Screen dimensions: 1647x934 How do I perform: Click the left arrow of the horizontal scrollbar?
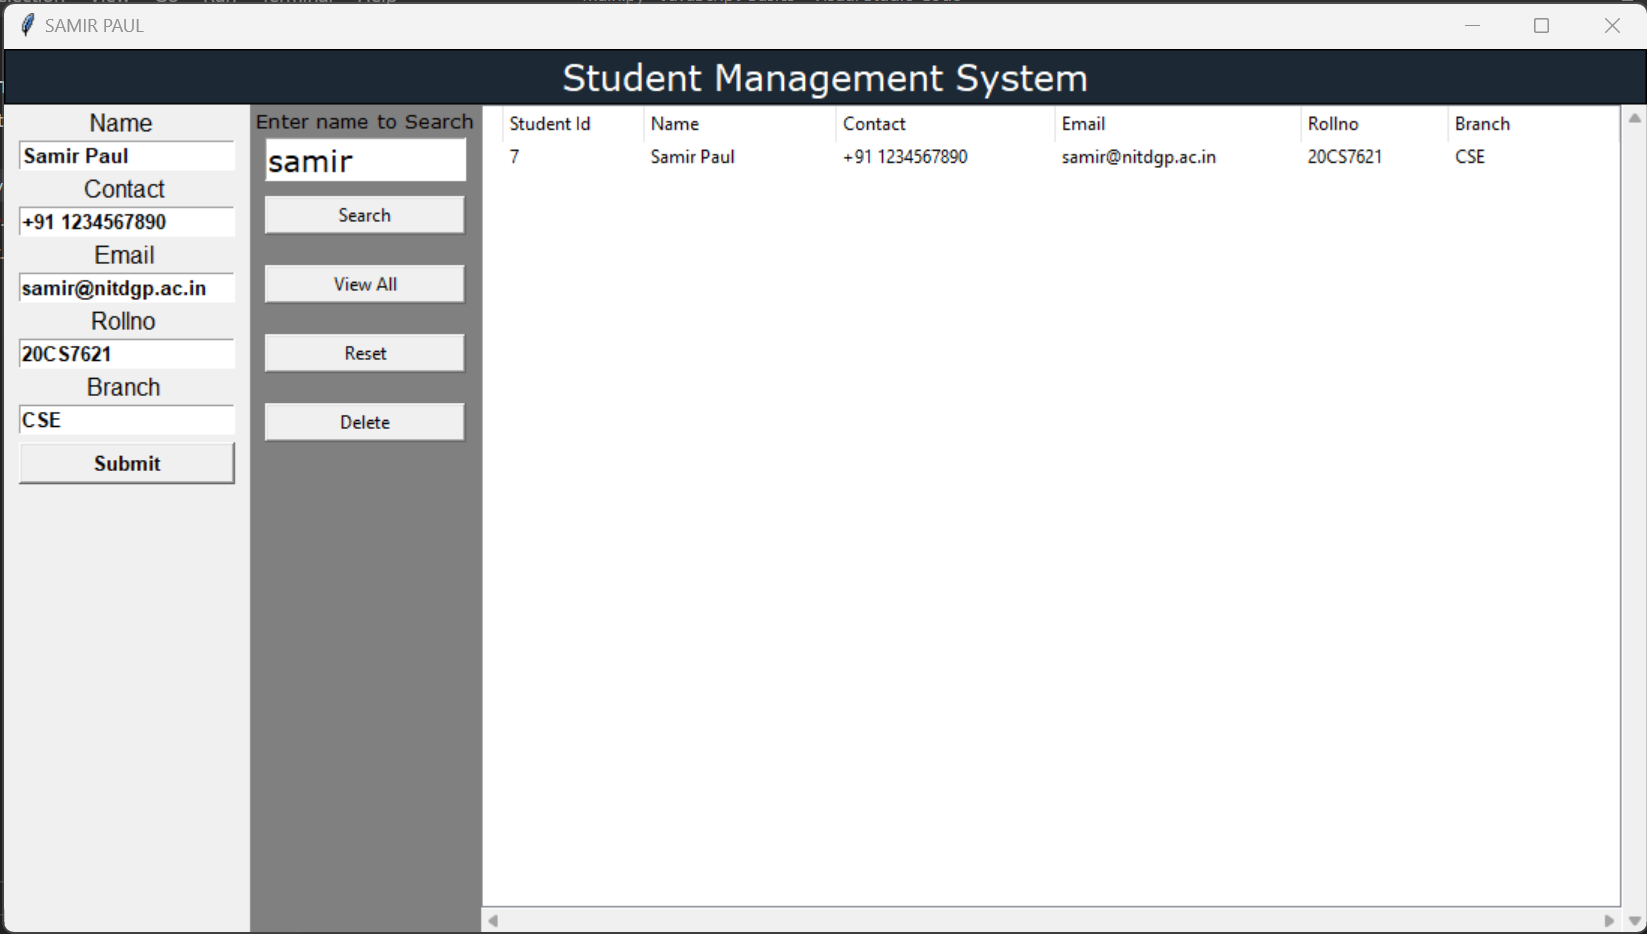pos(491,920)
